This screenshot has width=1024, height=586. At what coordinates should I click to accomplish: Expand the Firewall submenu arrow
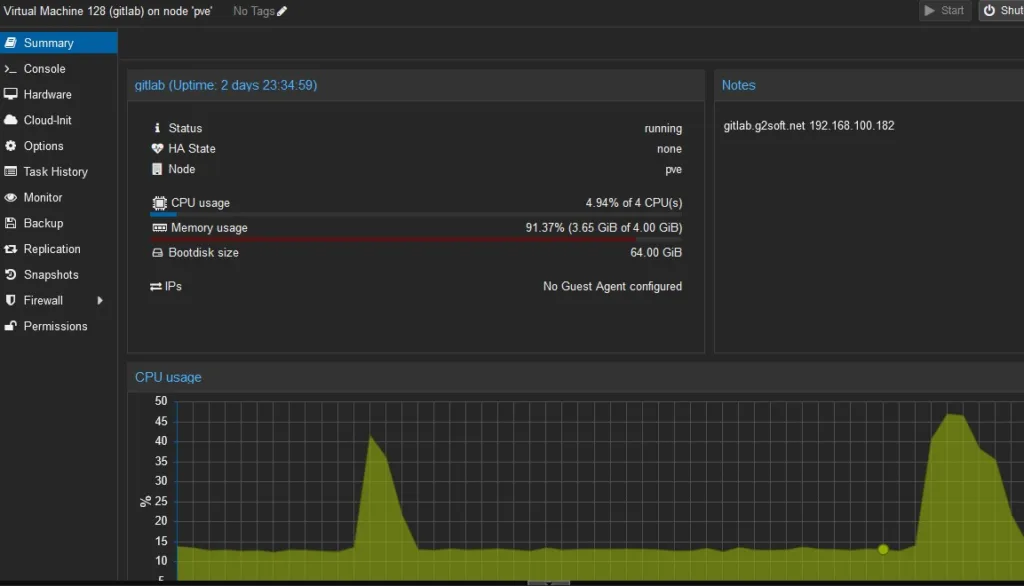[x=100, y=301]
